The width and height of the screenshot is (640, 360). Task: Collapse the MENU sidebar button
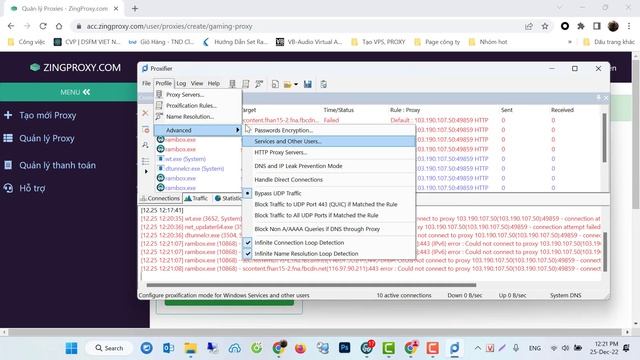tap(75, 92)
